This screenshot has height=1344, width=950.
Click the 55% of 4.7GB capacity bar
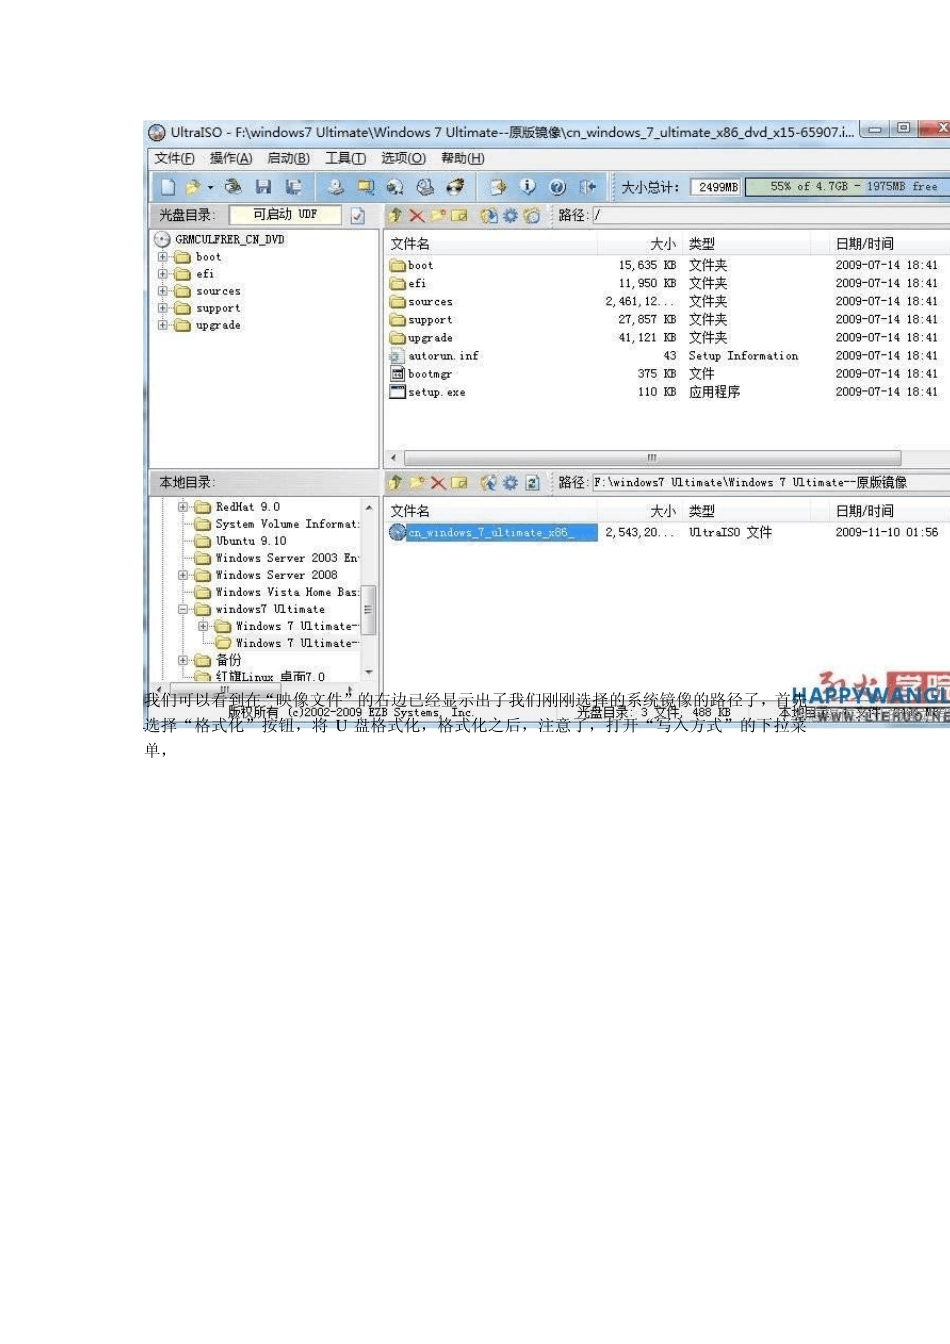pos(848,187)
